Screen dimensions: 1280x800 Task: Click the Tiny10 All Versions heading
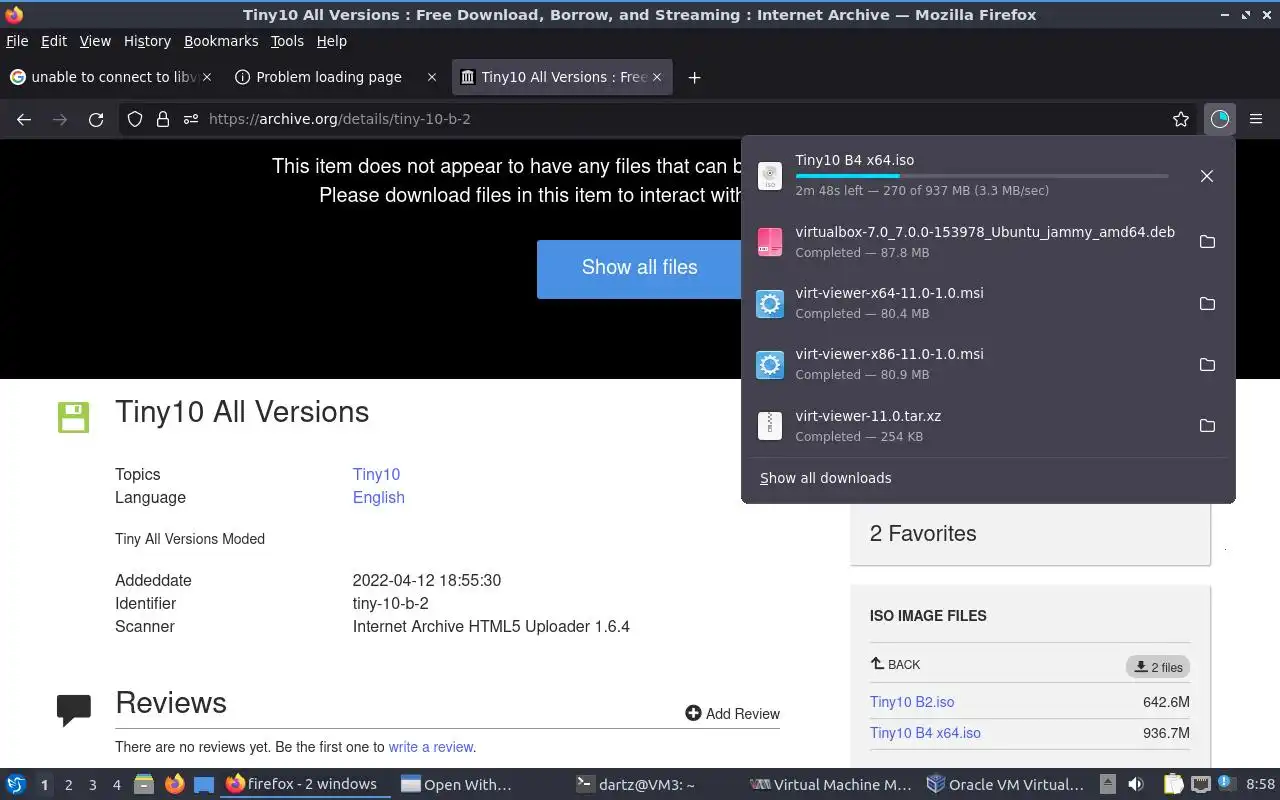tap(242, 412)
